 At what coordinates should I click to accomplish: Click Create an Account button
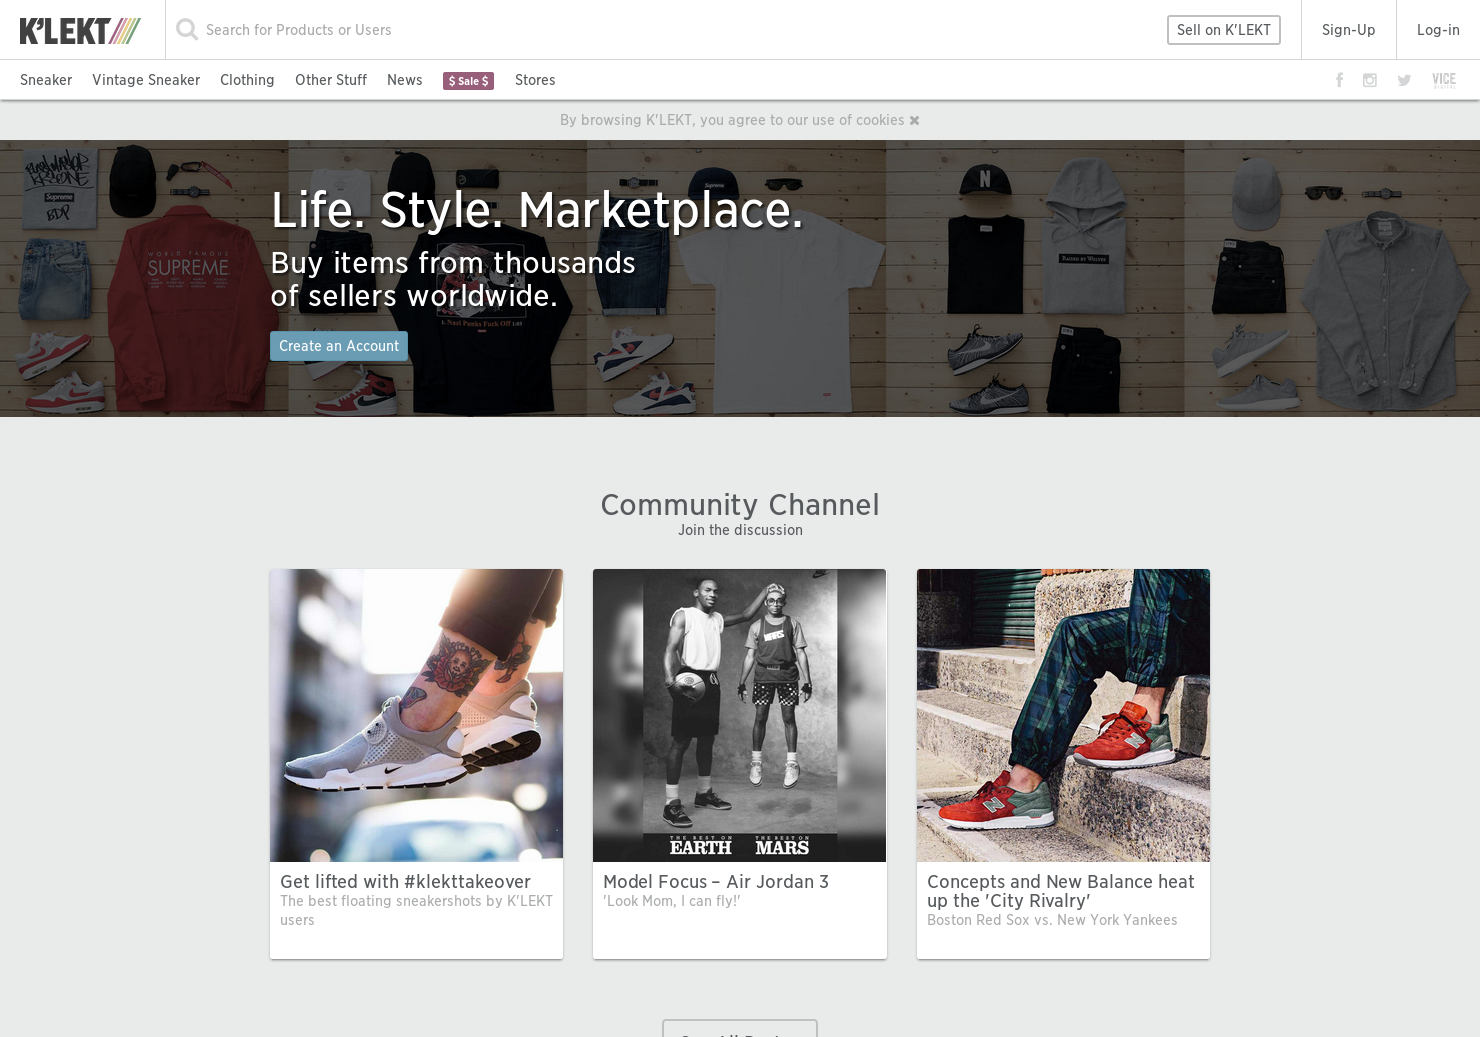click(339, 346)
